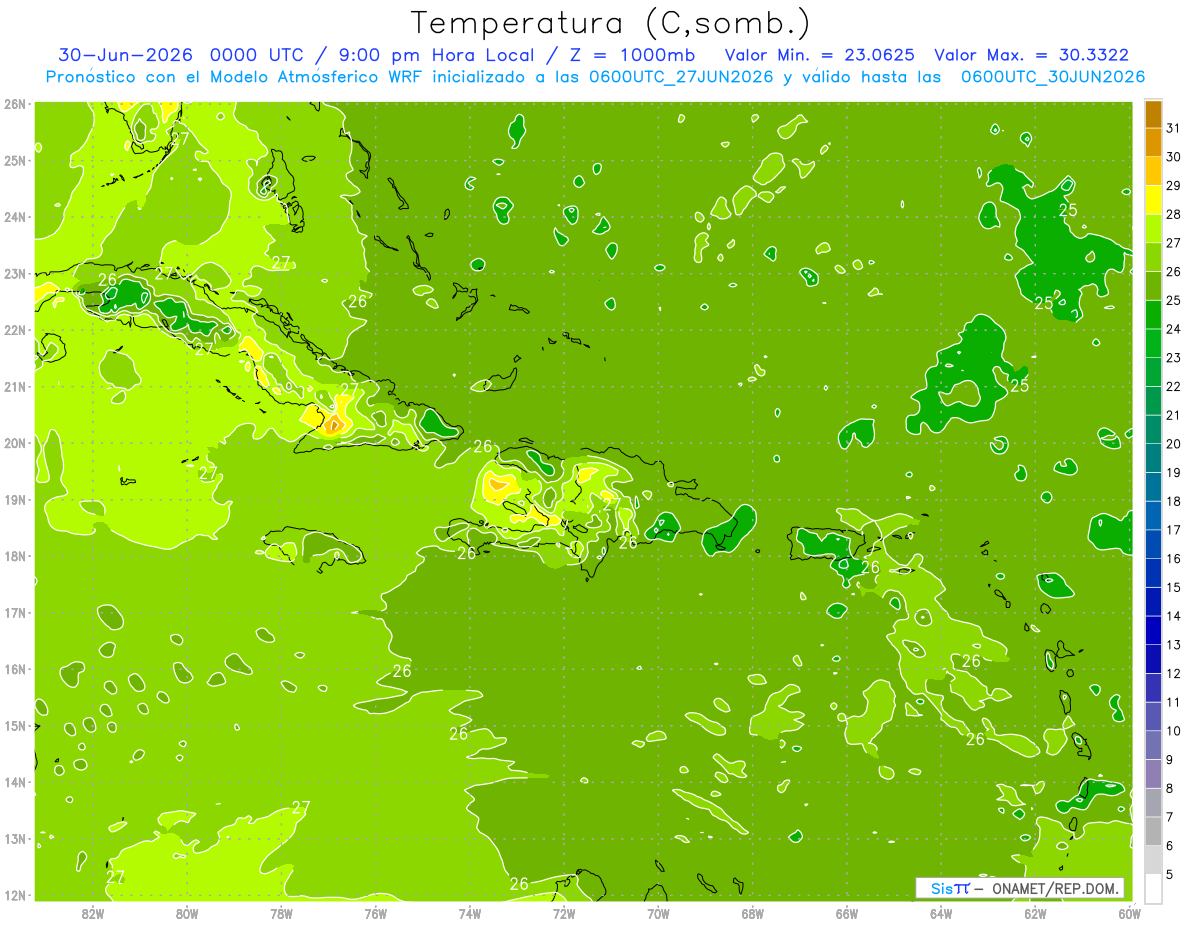Image resolution: width=1200 pixels, height=927 pixels.
Task: Click color scale label 28
Action: [1173, 214]
